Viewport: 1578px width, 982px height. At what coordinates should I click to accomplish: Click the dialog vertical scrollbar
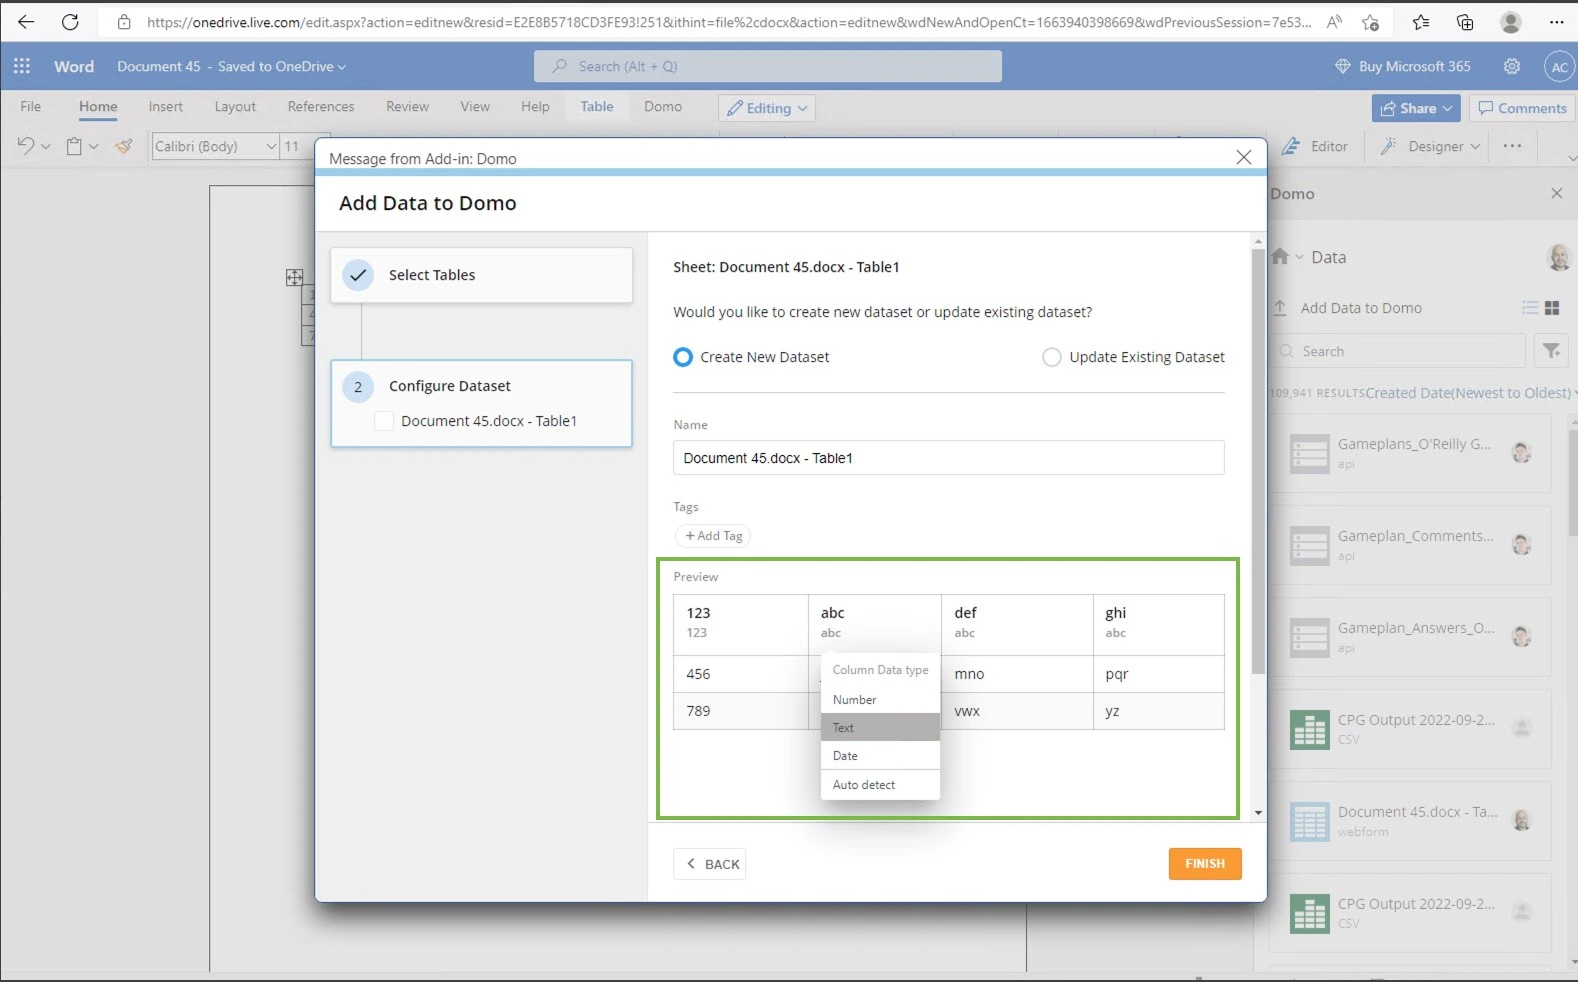click(1258, 460)
